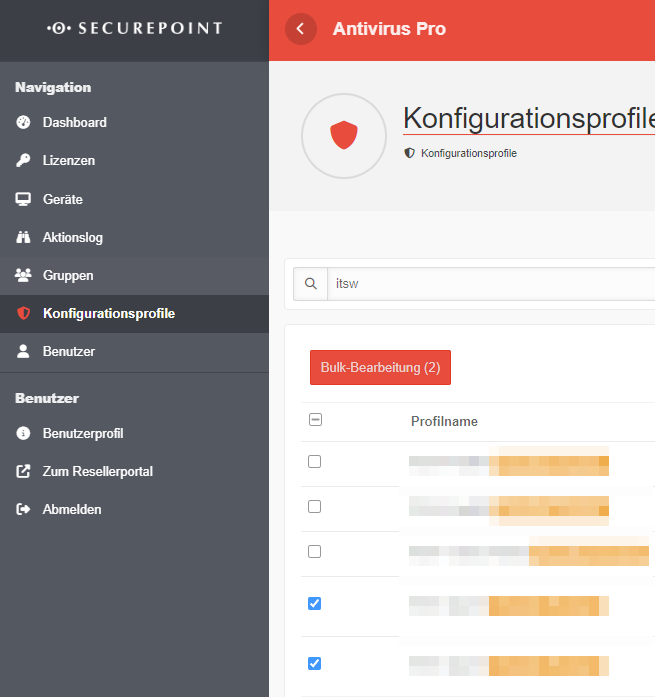The height and width of the screenshot is (697, 655).
Task: Click the Geräte monitor icon
Action: (24, 199)
